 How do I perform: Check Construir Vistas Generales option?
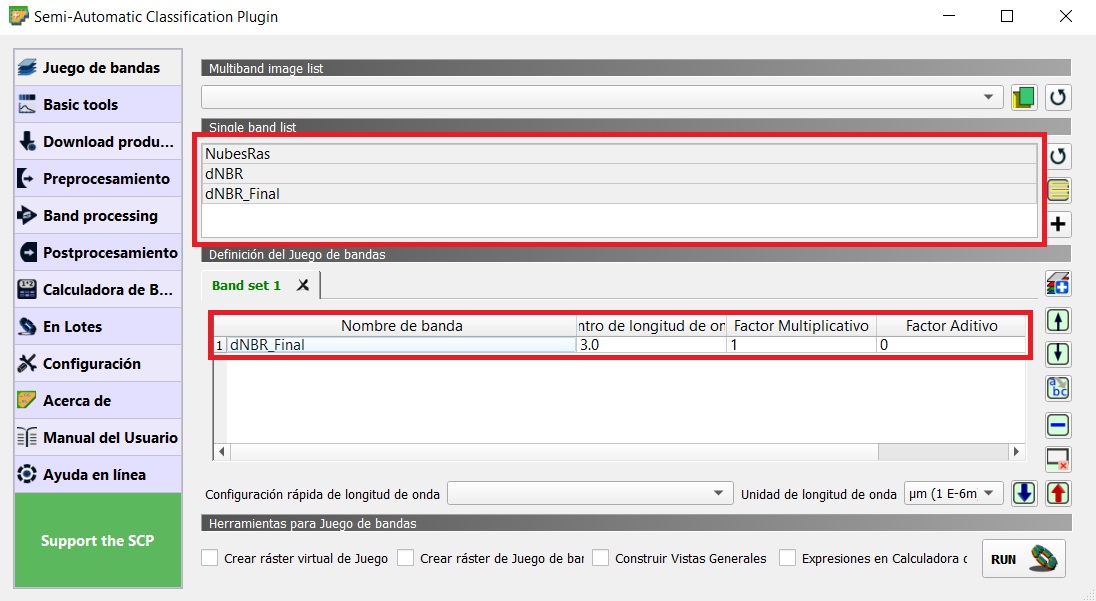click(601, 558)
